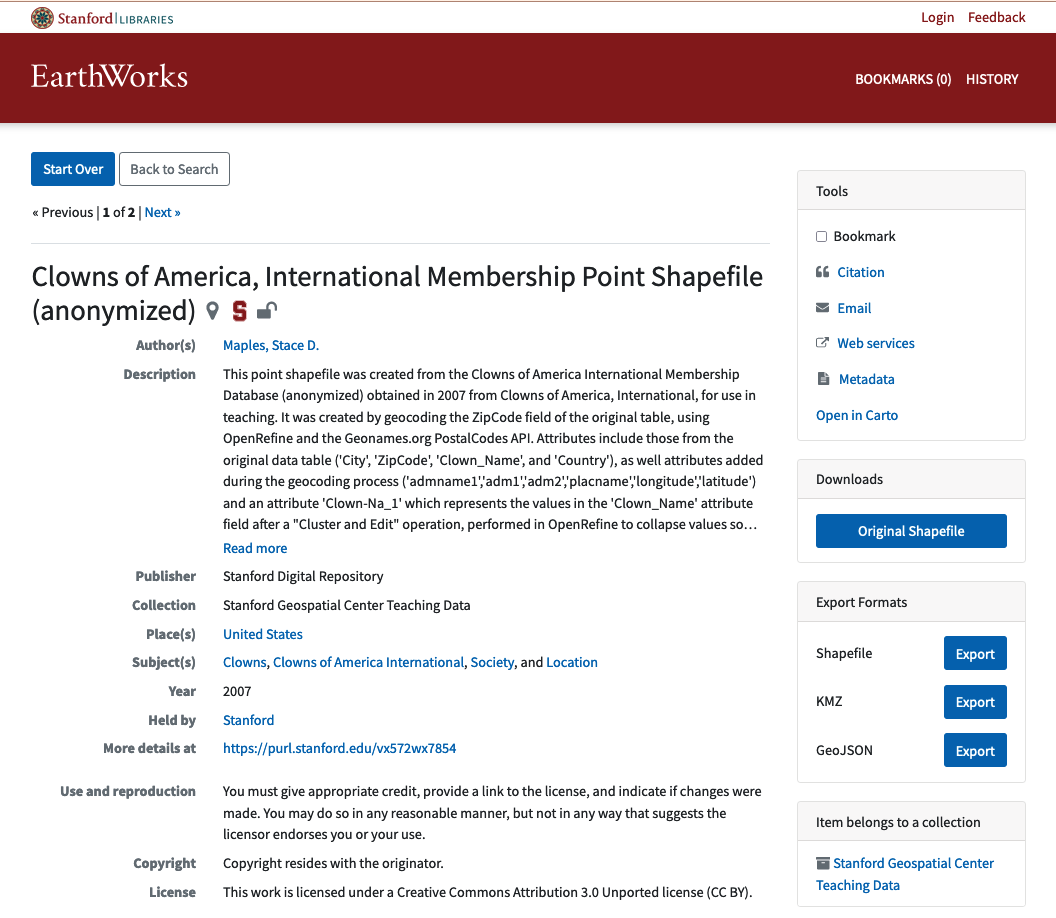The image size is (1056, 918).
Task: Click the point-geometry marker icon by title
Action: pos(212,311)
